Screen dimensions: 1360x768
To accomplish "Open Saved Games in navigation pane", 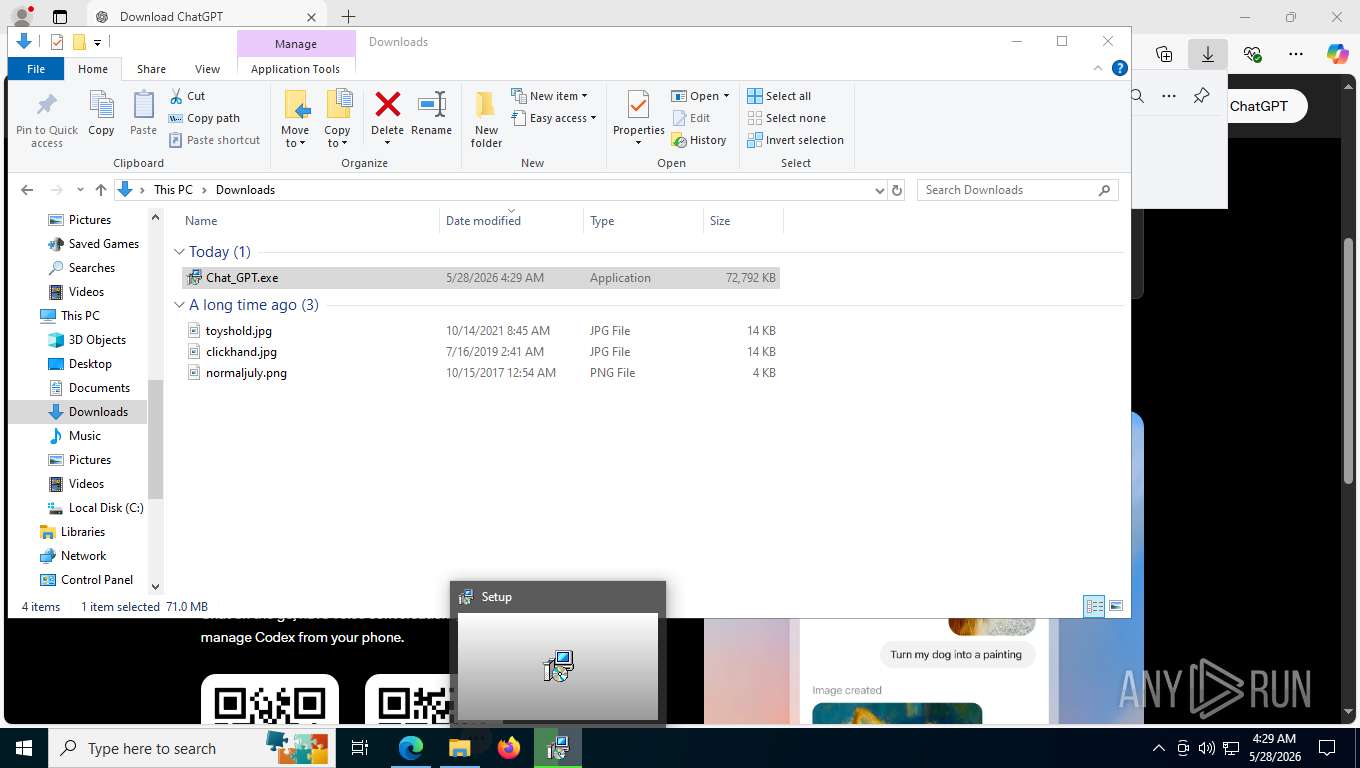I will pyautogui.click(x=93, y=244).
